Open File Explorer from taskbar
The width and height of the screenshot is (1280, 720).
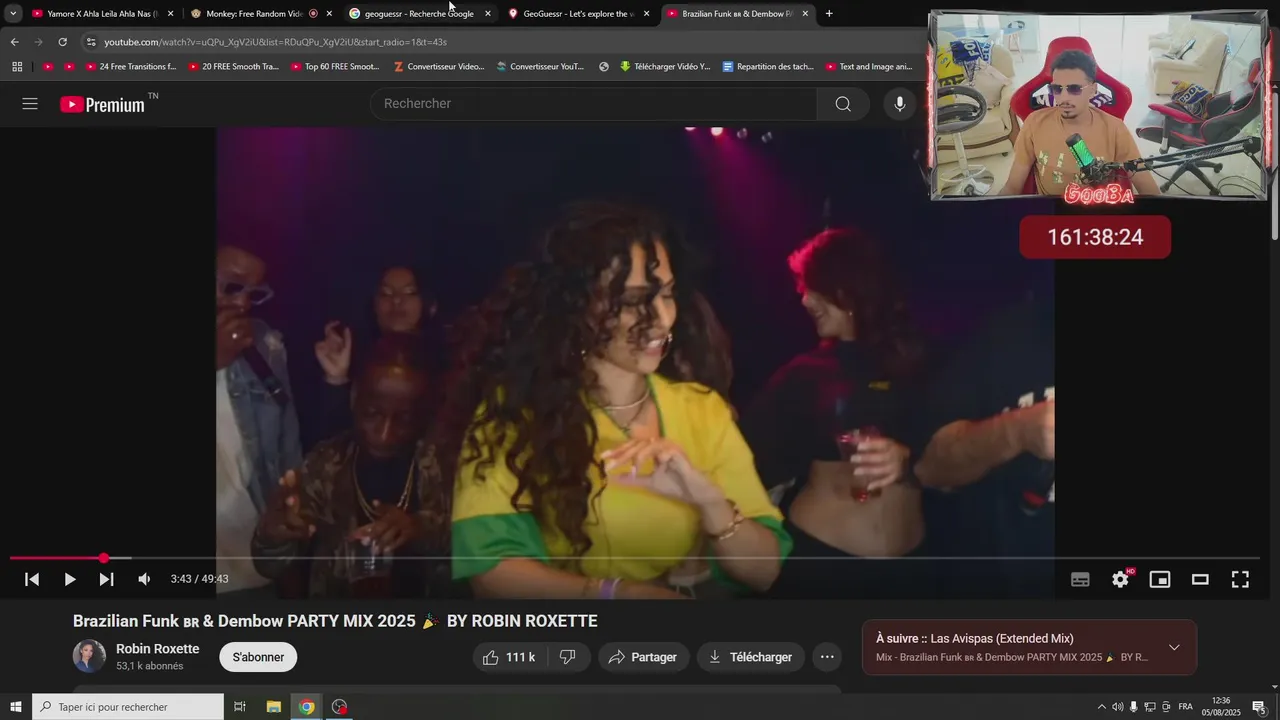pyautogui.click(x=273, y=707)
